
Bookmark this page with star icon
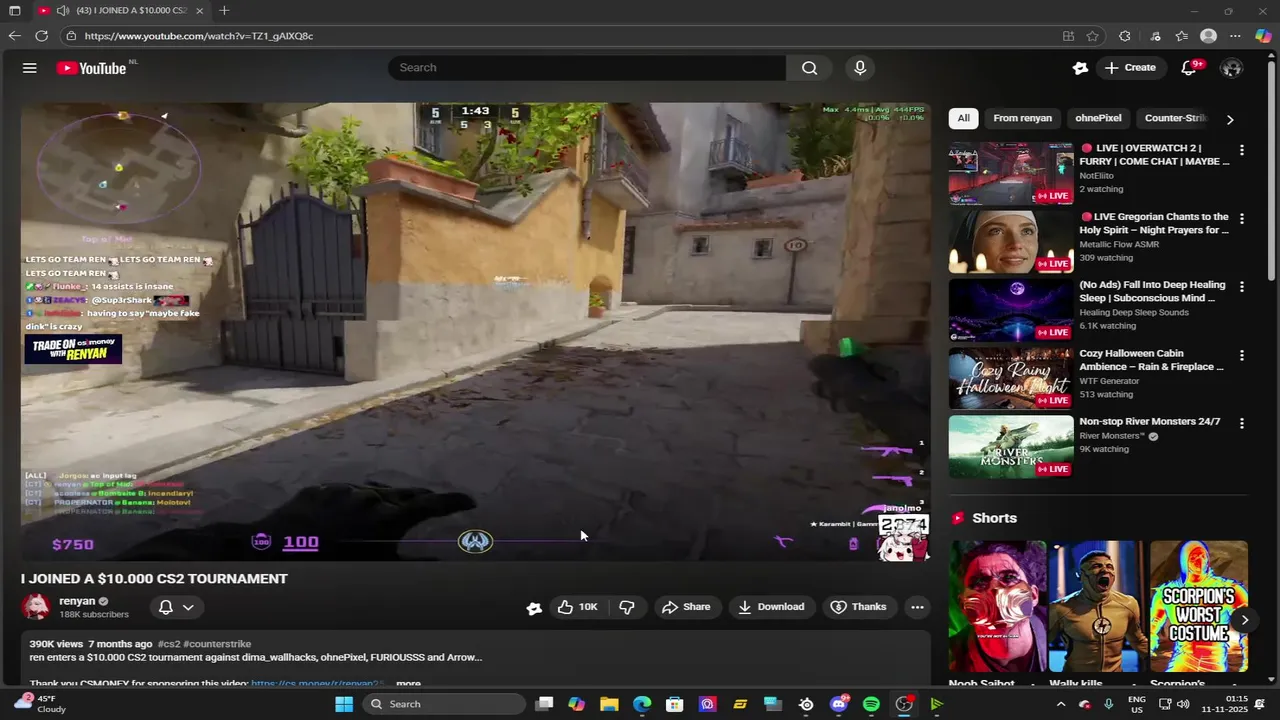click(x=1093, y=36)
